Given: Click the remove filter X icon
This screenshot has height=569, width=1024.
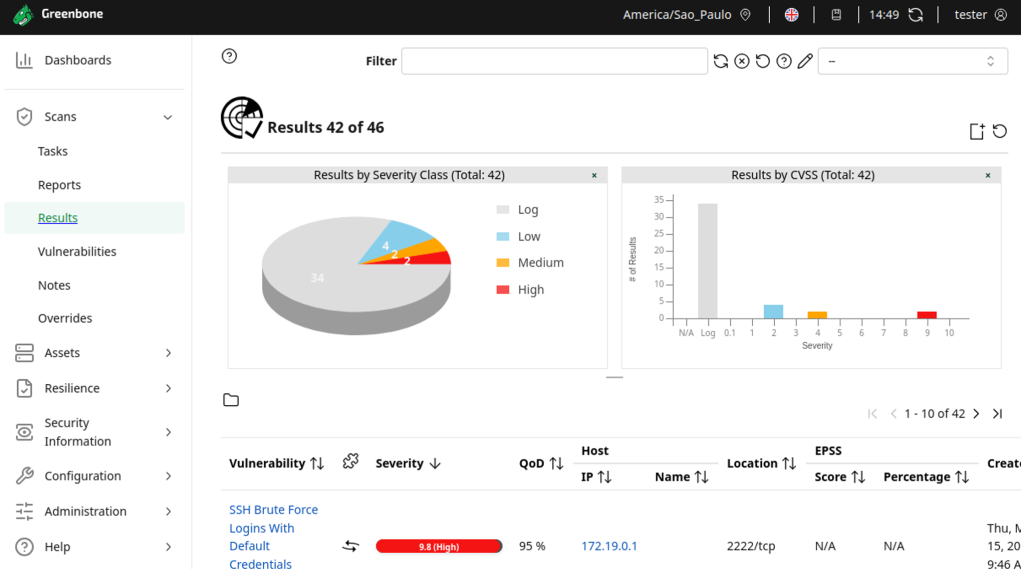Looking at the screenshot, I should click(x=741, y=61).
